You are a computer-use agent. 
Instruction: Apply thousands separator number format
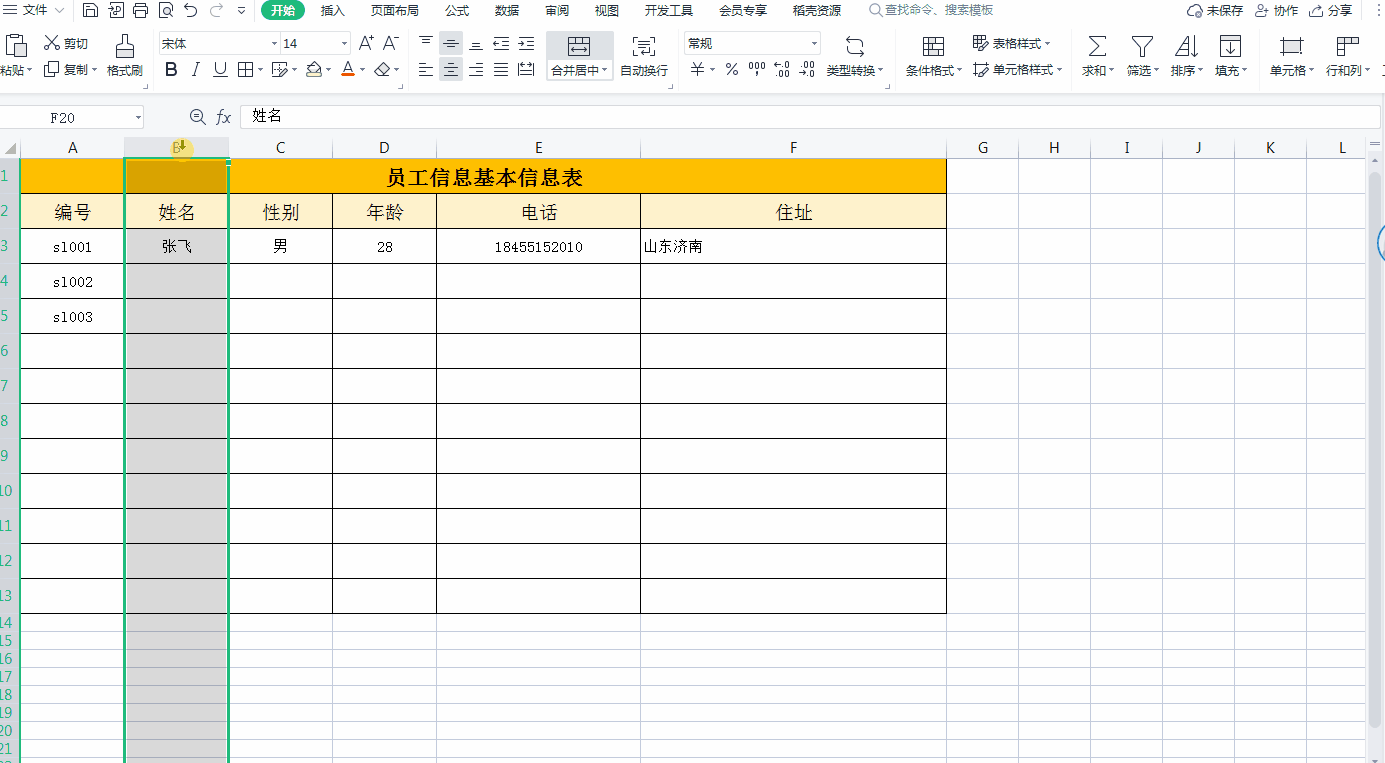[x=757, y=70]
